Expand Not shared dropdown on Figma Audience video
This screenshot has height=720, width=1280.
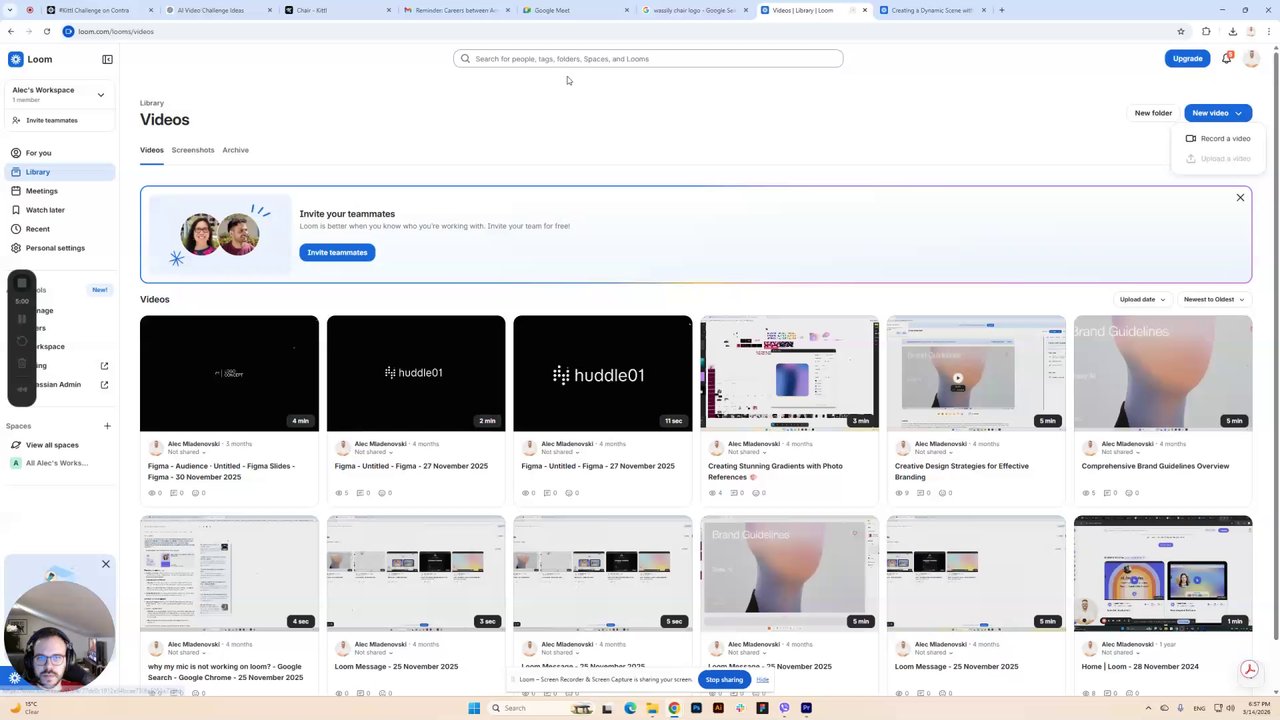[187, 452]
